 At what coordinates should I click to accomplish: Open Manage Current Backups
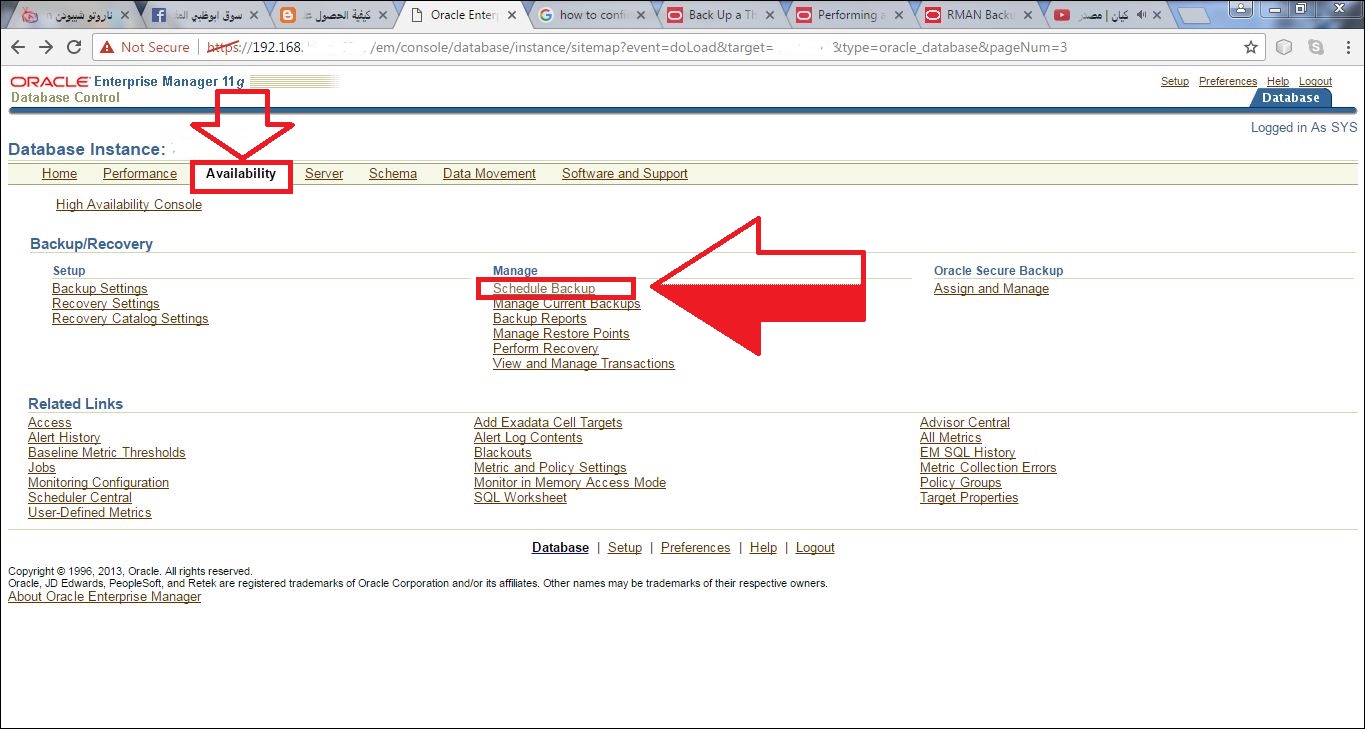coord(567,304)
